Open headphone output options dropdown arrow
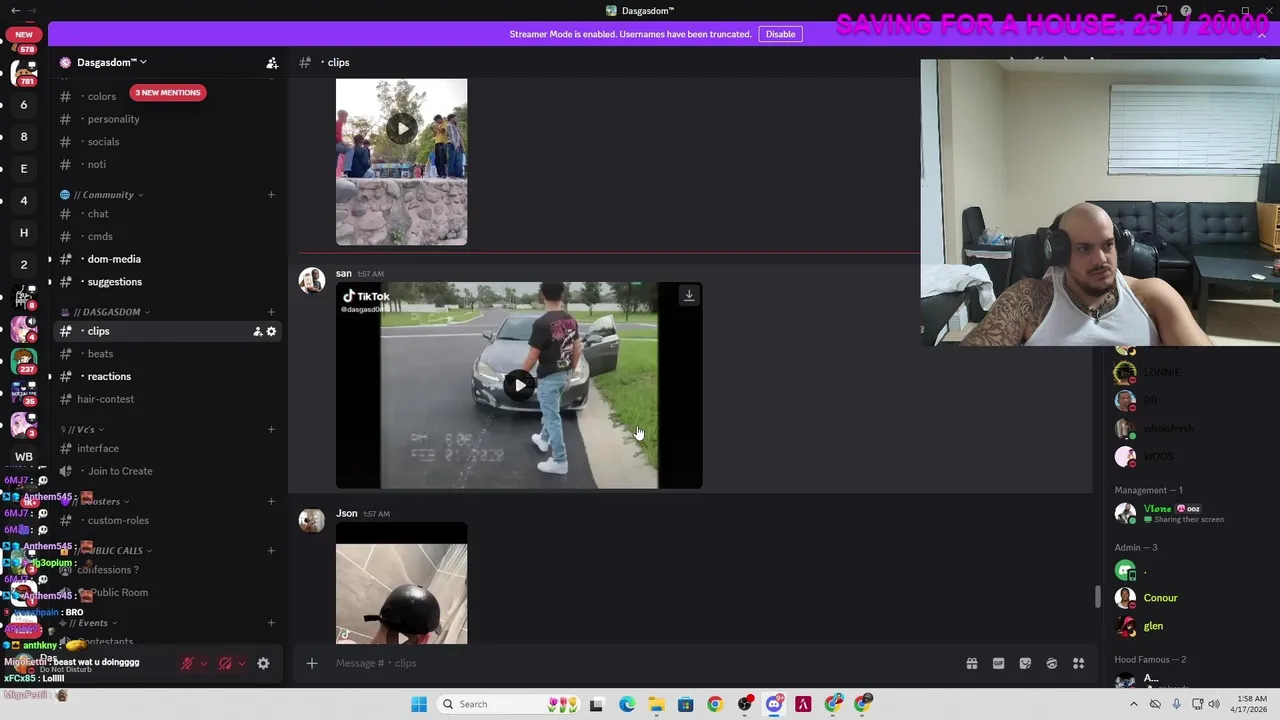Screen dimensions: 1280x720 click(241, 663)
